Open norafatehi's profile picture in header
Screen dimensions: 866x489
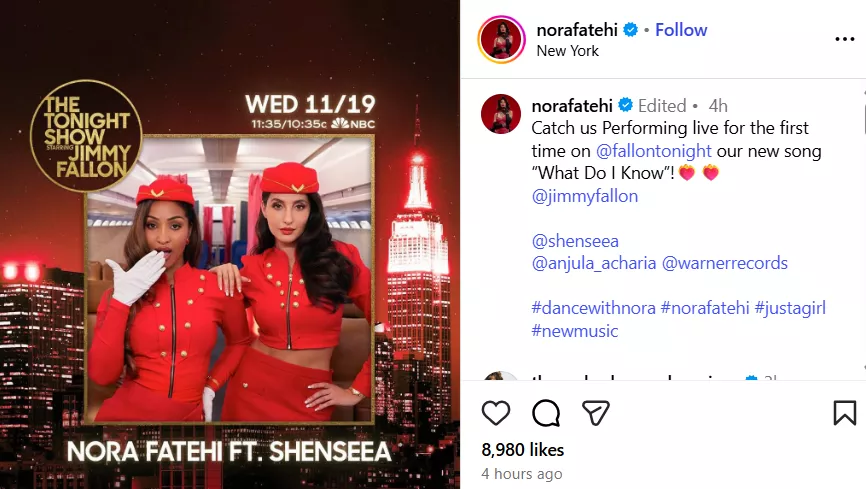(x=501, y=39)
